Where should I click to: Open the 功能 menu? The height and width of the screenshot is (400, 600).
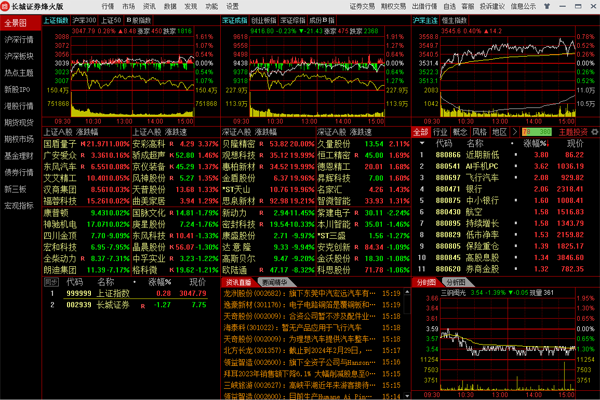click(212, 7)
